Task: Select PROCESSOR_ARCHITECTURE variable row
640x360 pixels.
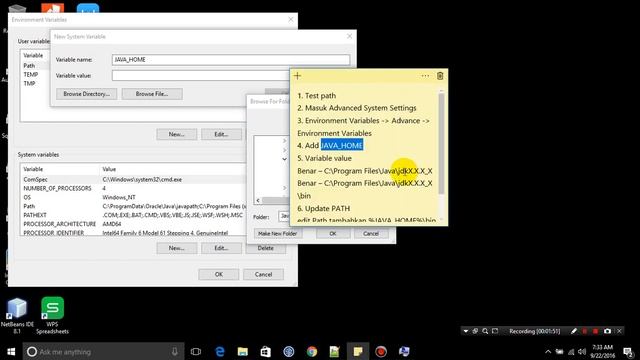Action: point(133,224)
